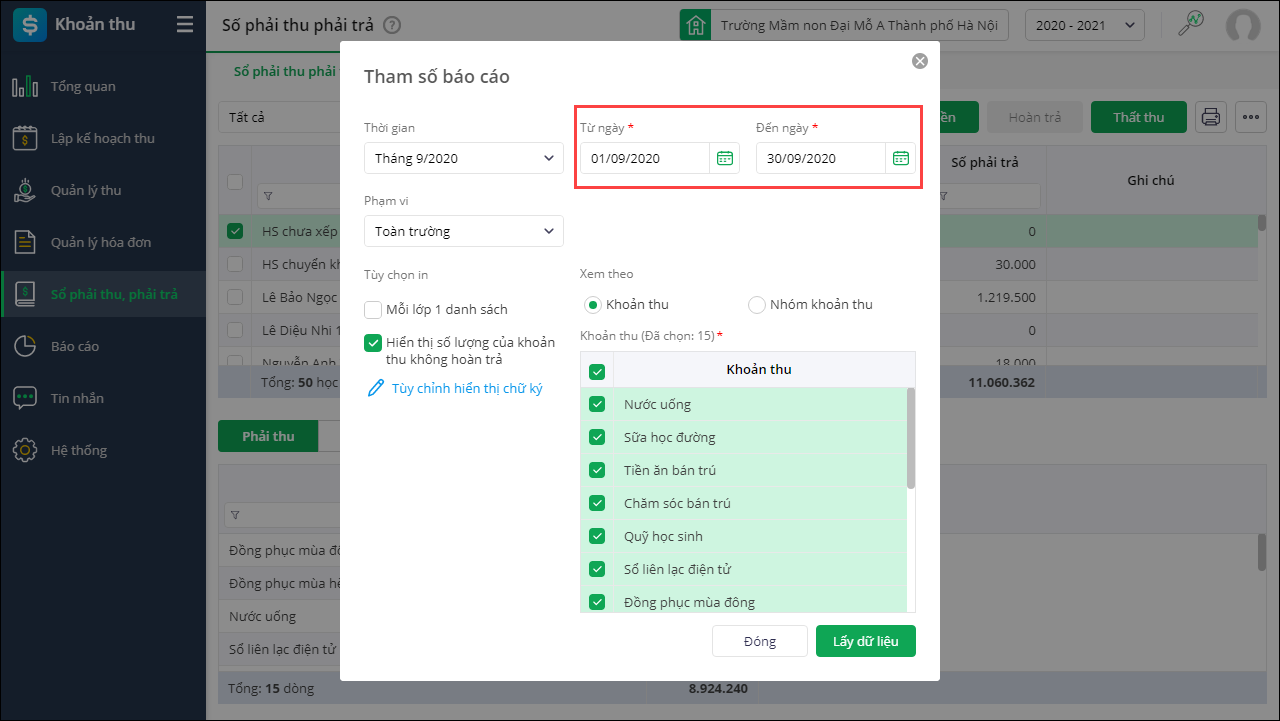Click the Từ ngày date input field
The width and height of the screenshot is (1280, 721).
(x=645, y=158)
